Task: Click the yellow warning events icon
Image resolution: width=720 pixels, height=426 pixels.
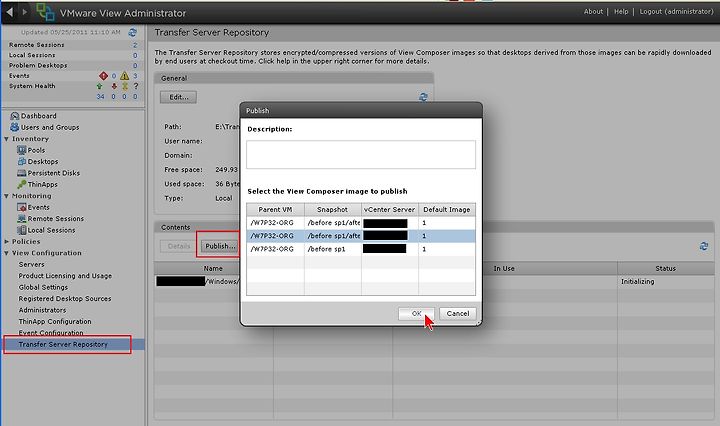Action: pyautogui.click(x=124, y=76)
